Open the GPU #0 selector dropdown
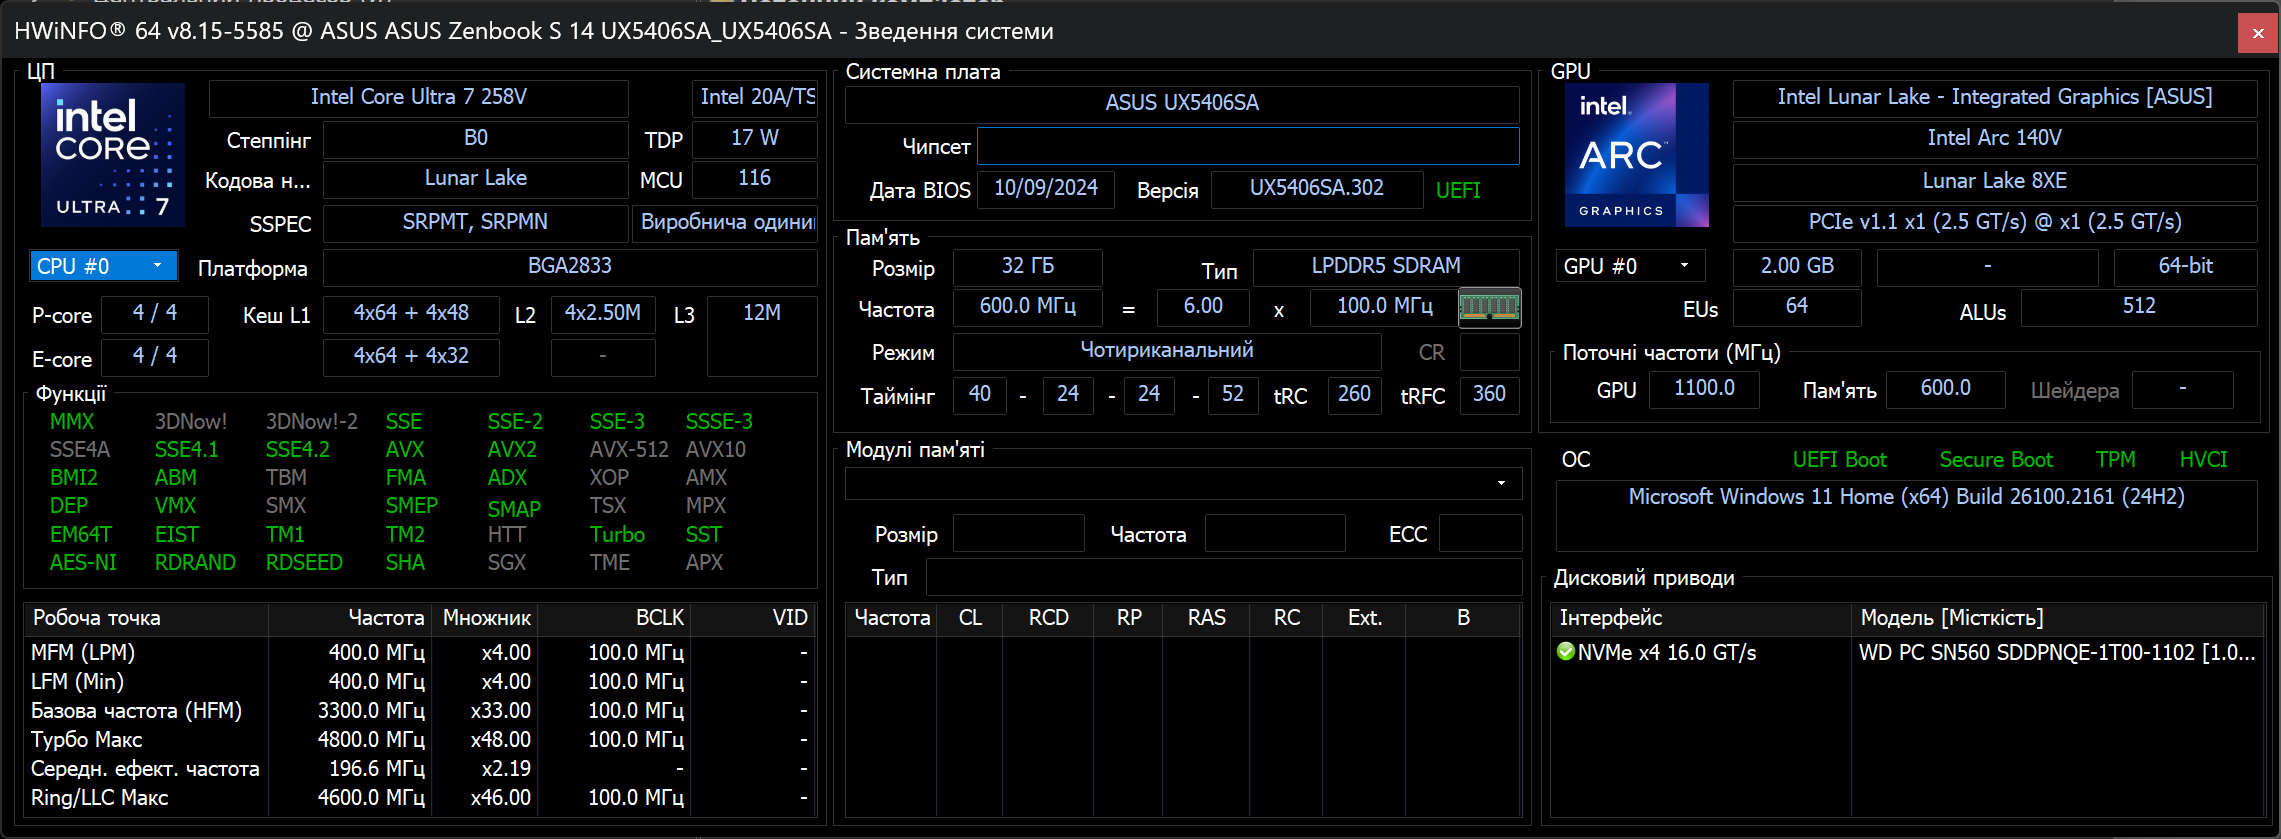The height and width of the screenshot is (839, 2281). (1630, 266)
